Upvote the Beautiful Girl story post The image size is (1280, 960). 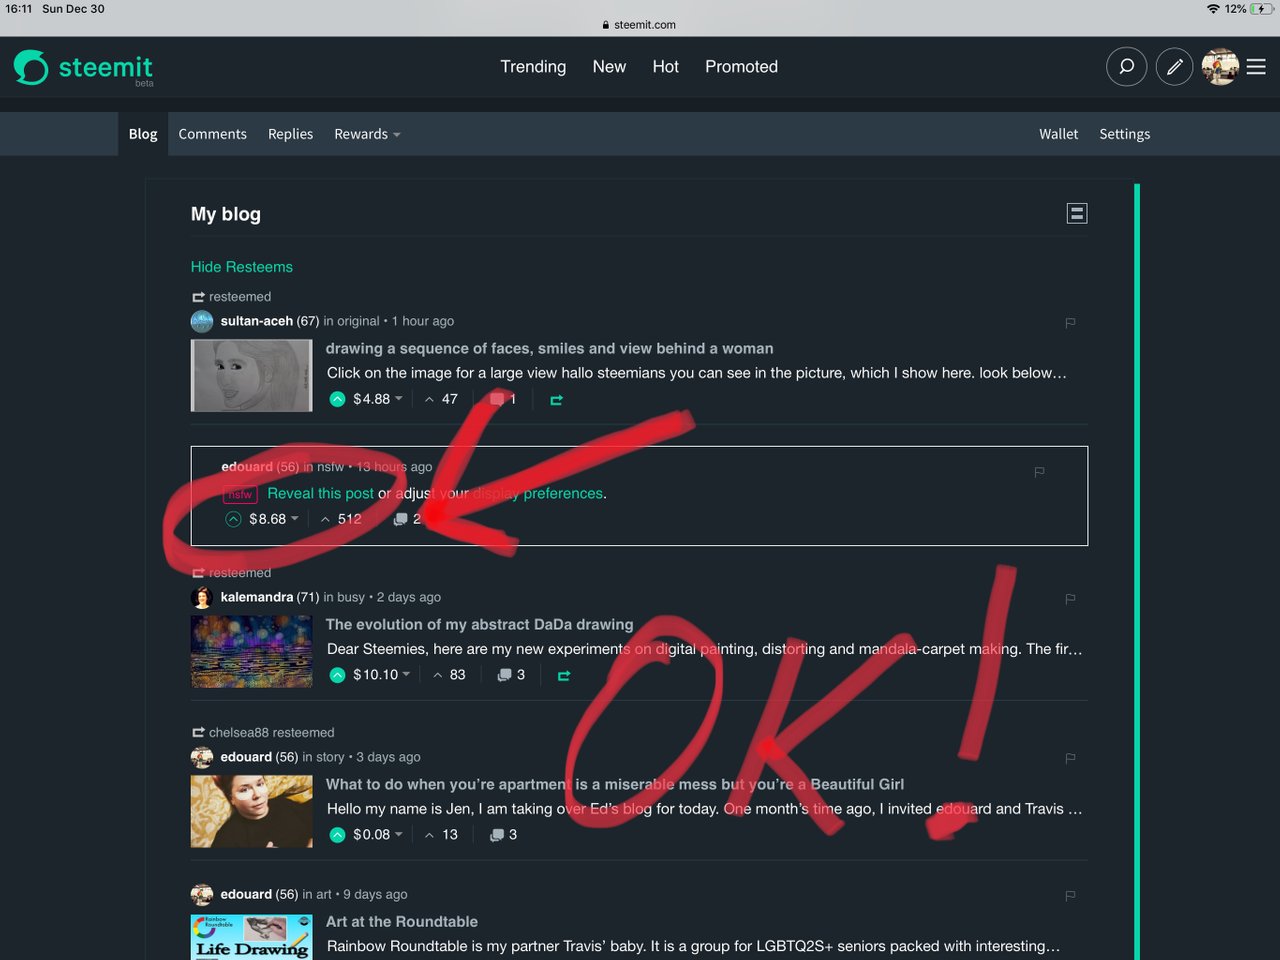(x=338, y=835)
